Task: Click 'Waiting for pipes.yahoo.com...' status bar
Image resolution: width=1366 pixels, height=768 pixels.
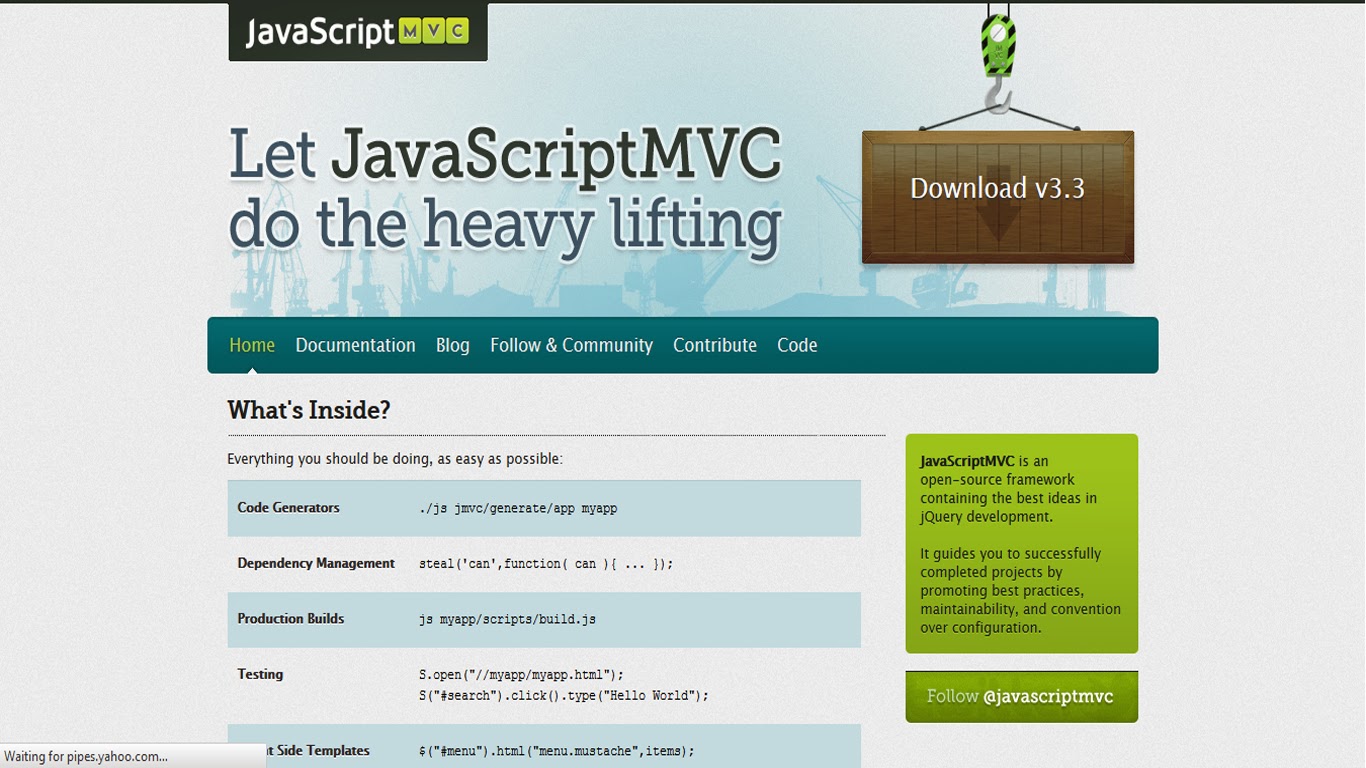Action: pyautogui.click(x=133, y=756)
